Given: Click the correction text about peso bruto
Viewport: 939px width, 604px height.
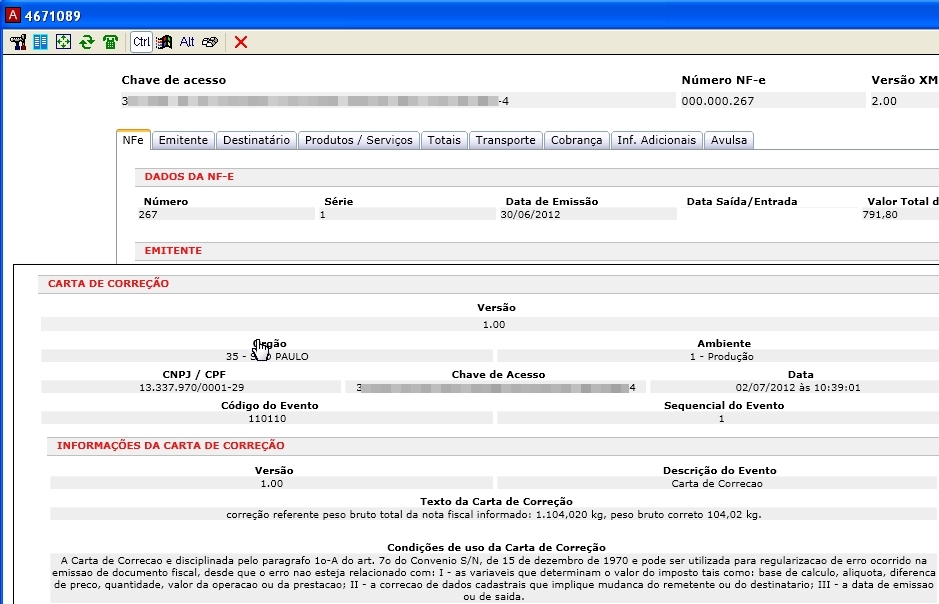Looking at the screenshot, I should (x=494, y=514).
